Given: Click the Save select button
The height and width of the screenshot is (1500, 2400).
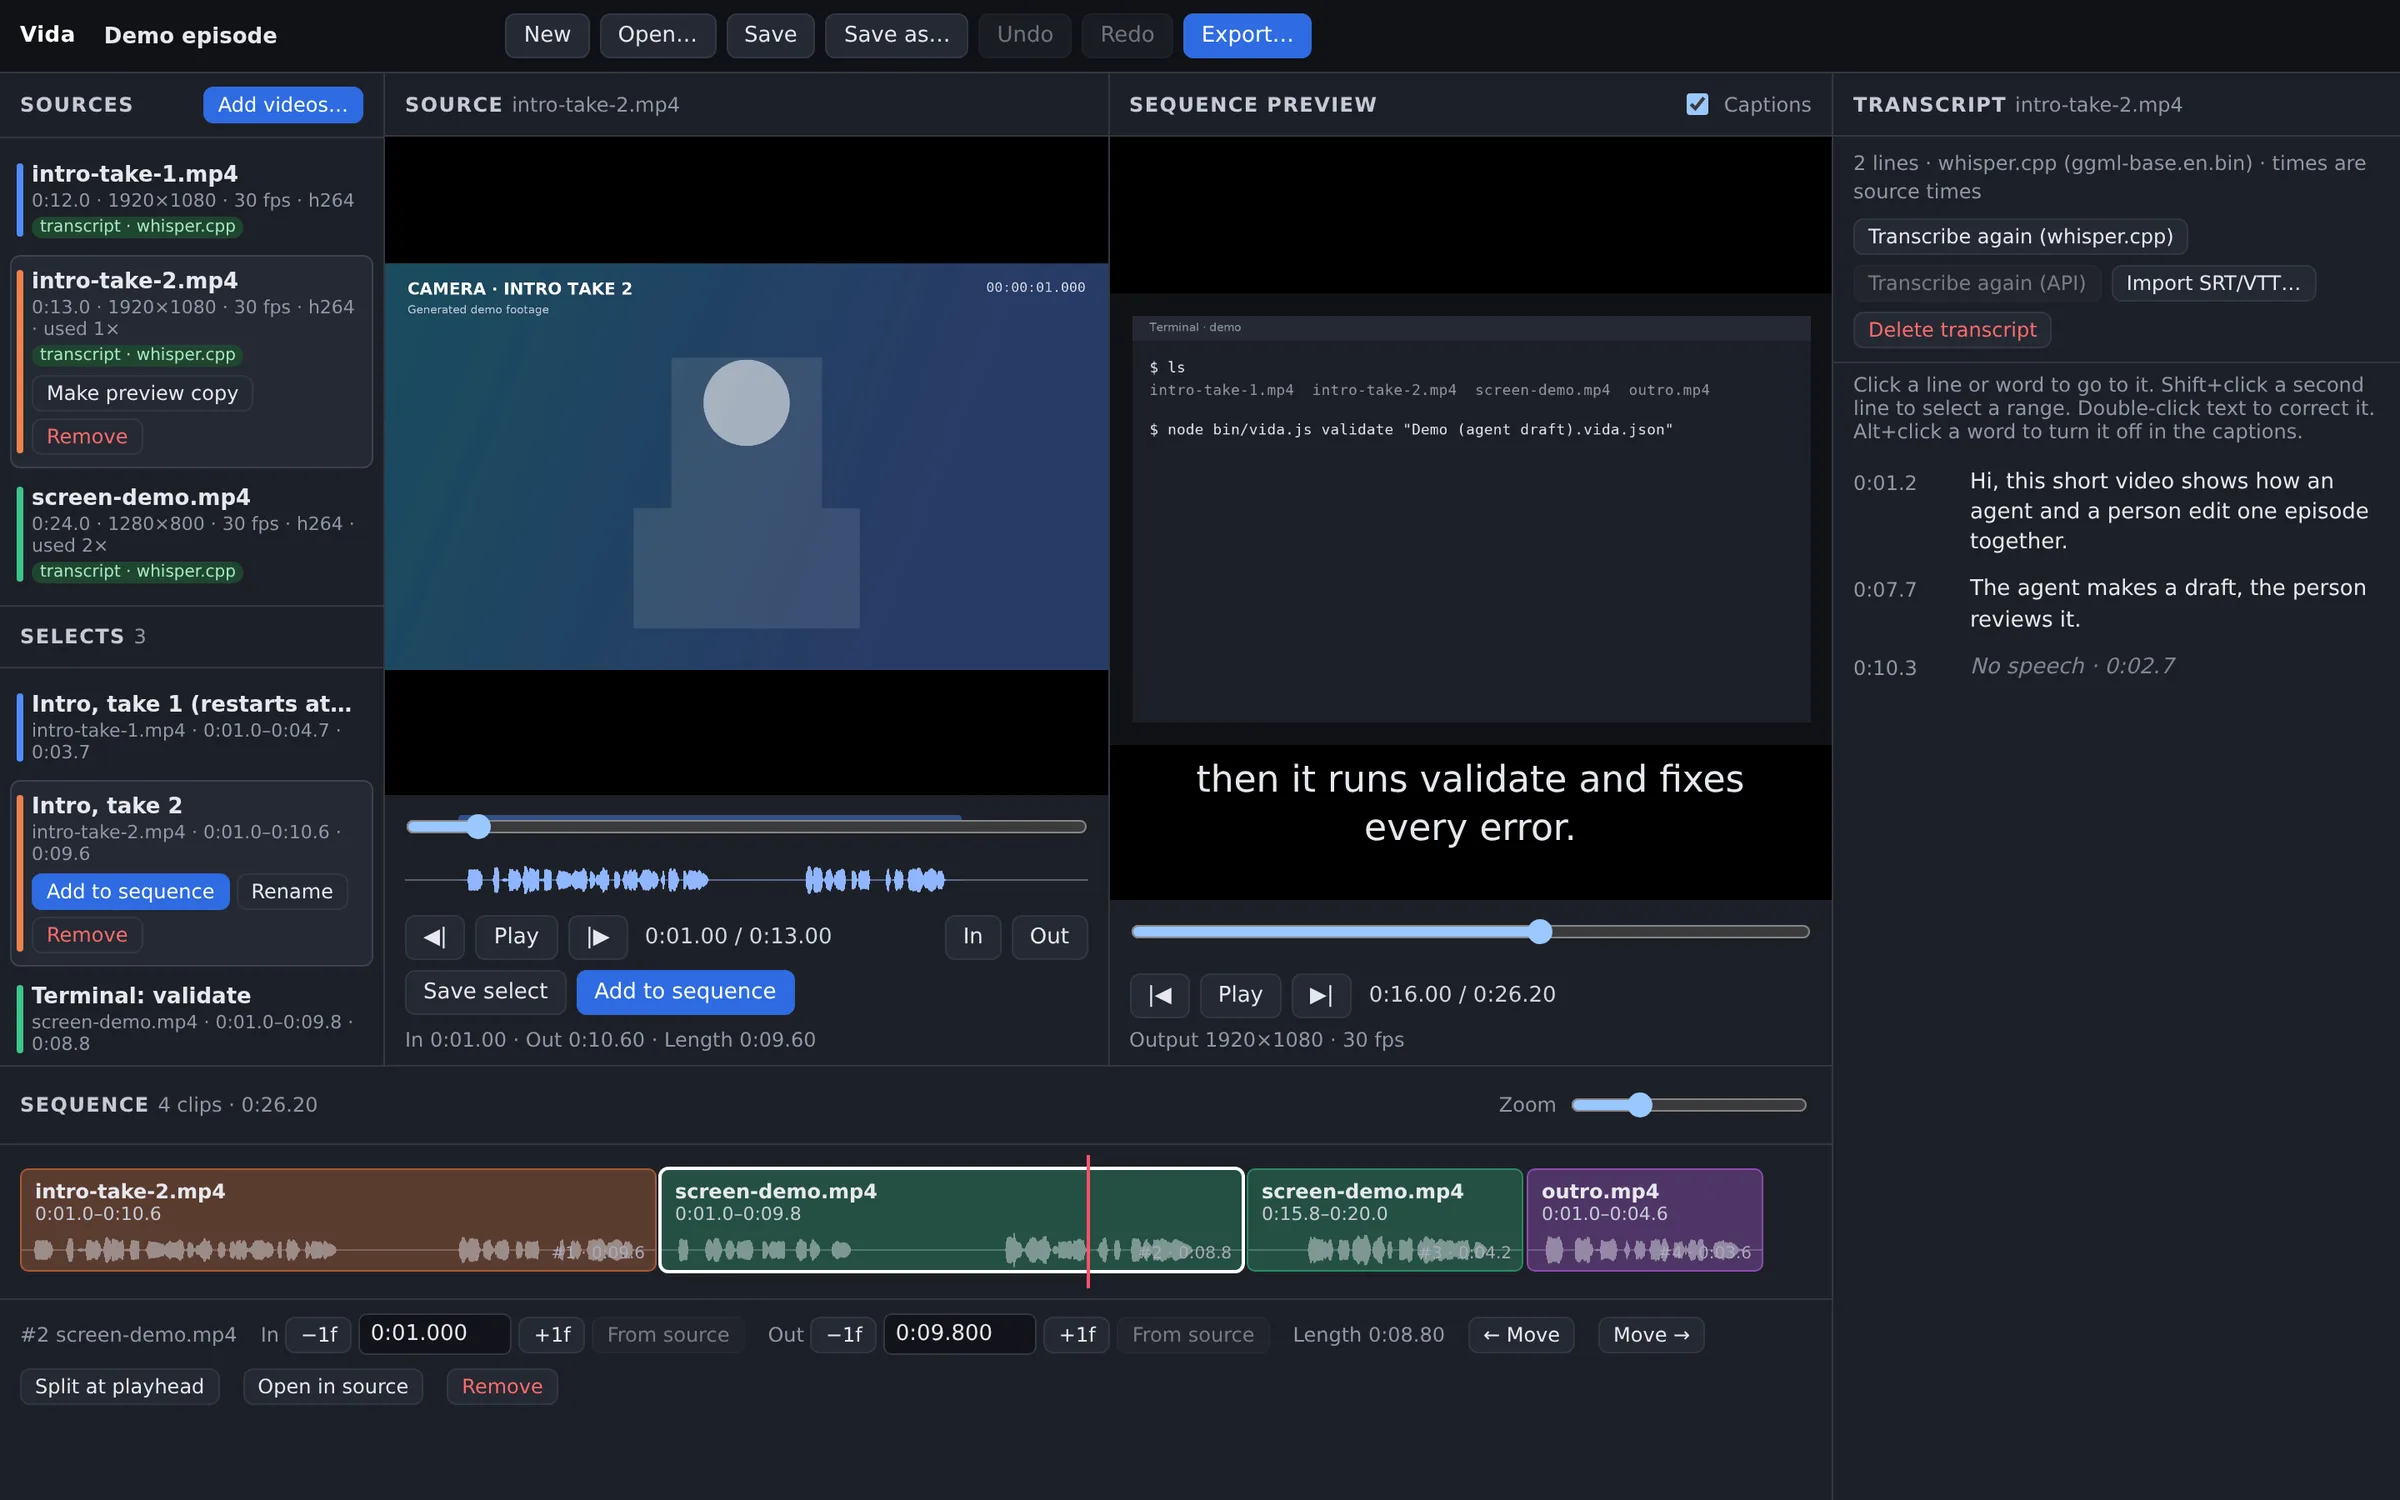Looking at the screenshot, I should (485, 992).
